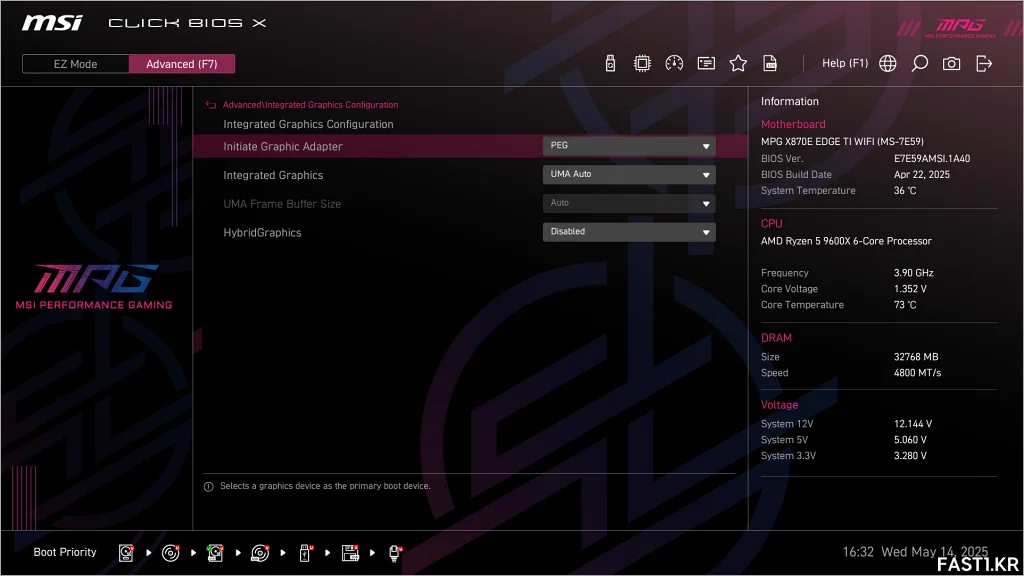
Task: Open the Integrated Graphics UMA Auto dropdown
Action: [629, 175]
